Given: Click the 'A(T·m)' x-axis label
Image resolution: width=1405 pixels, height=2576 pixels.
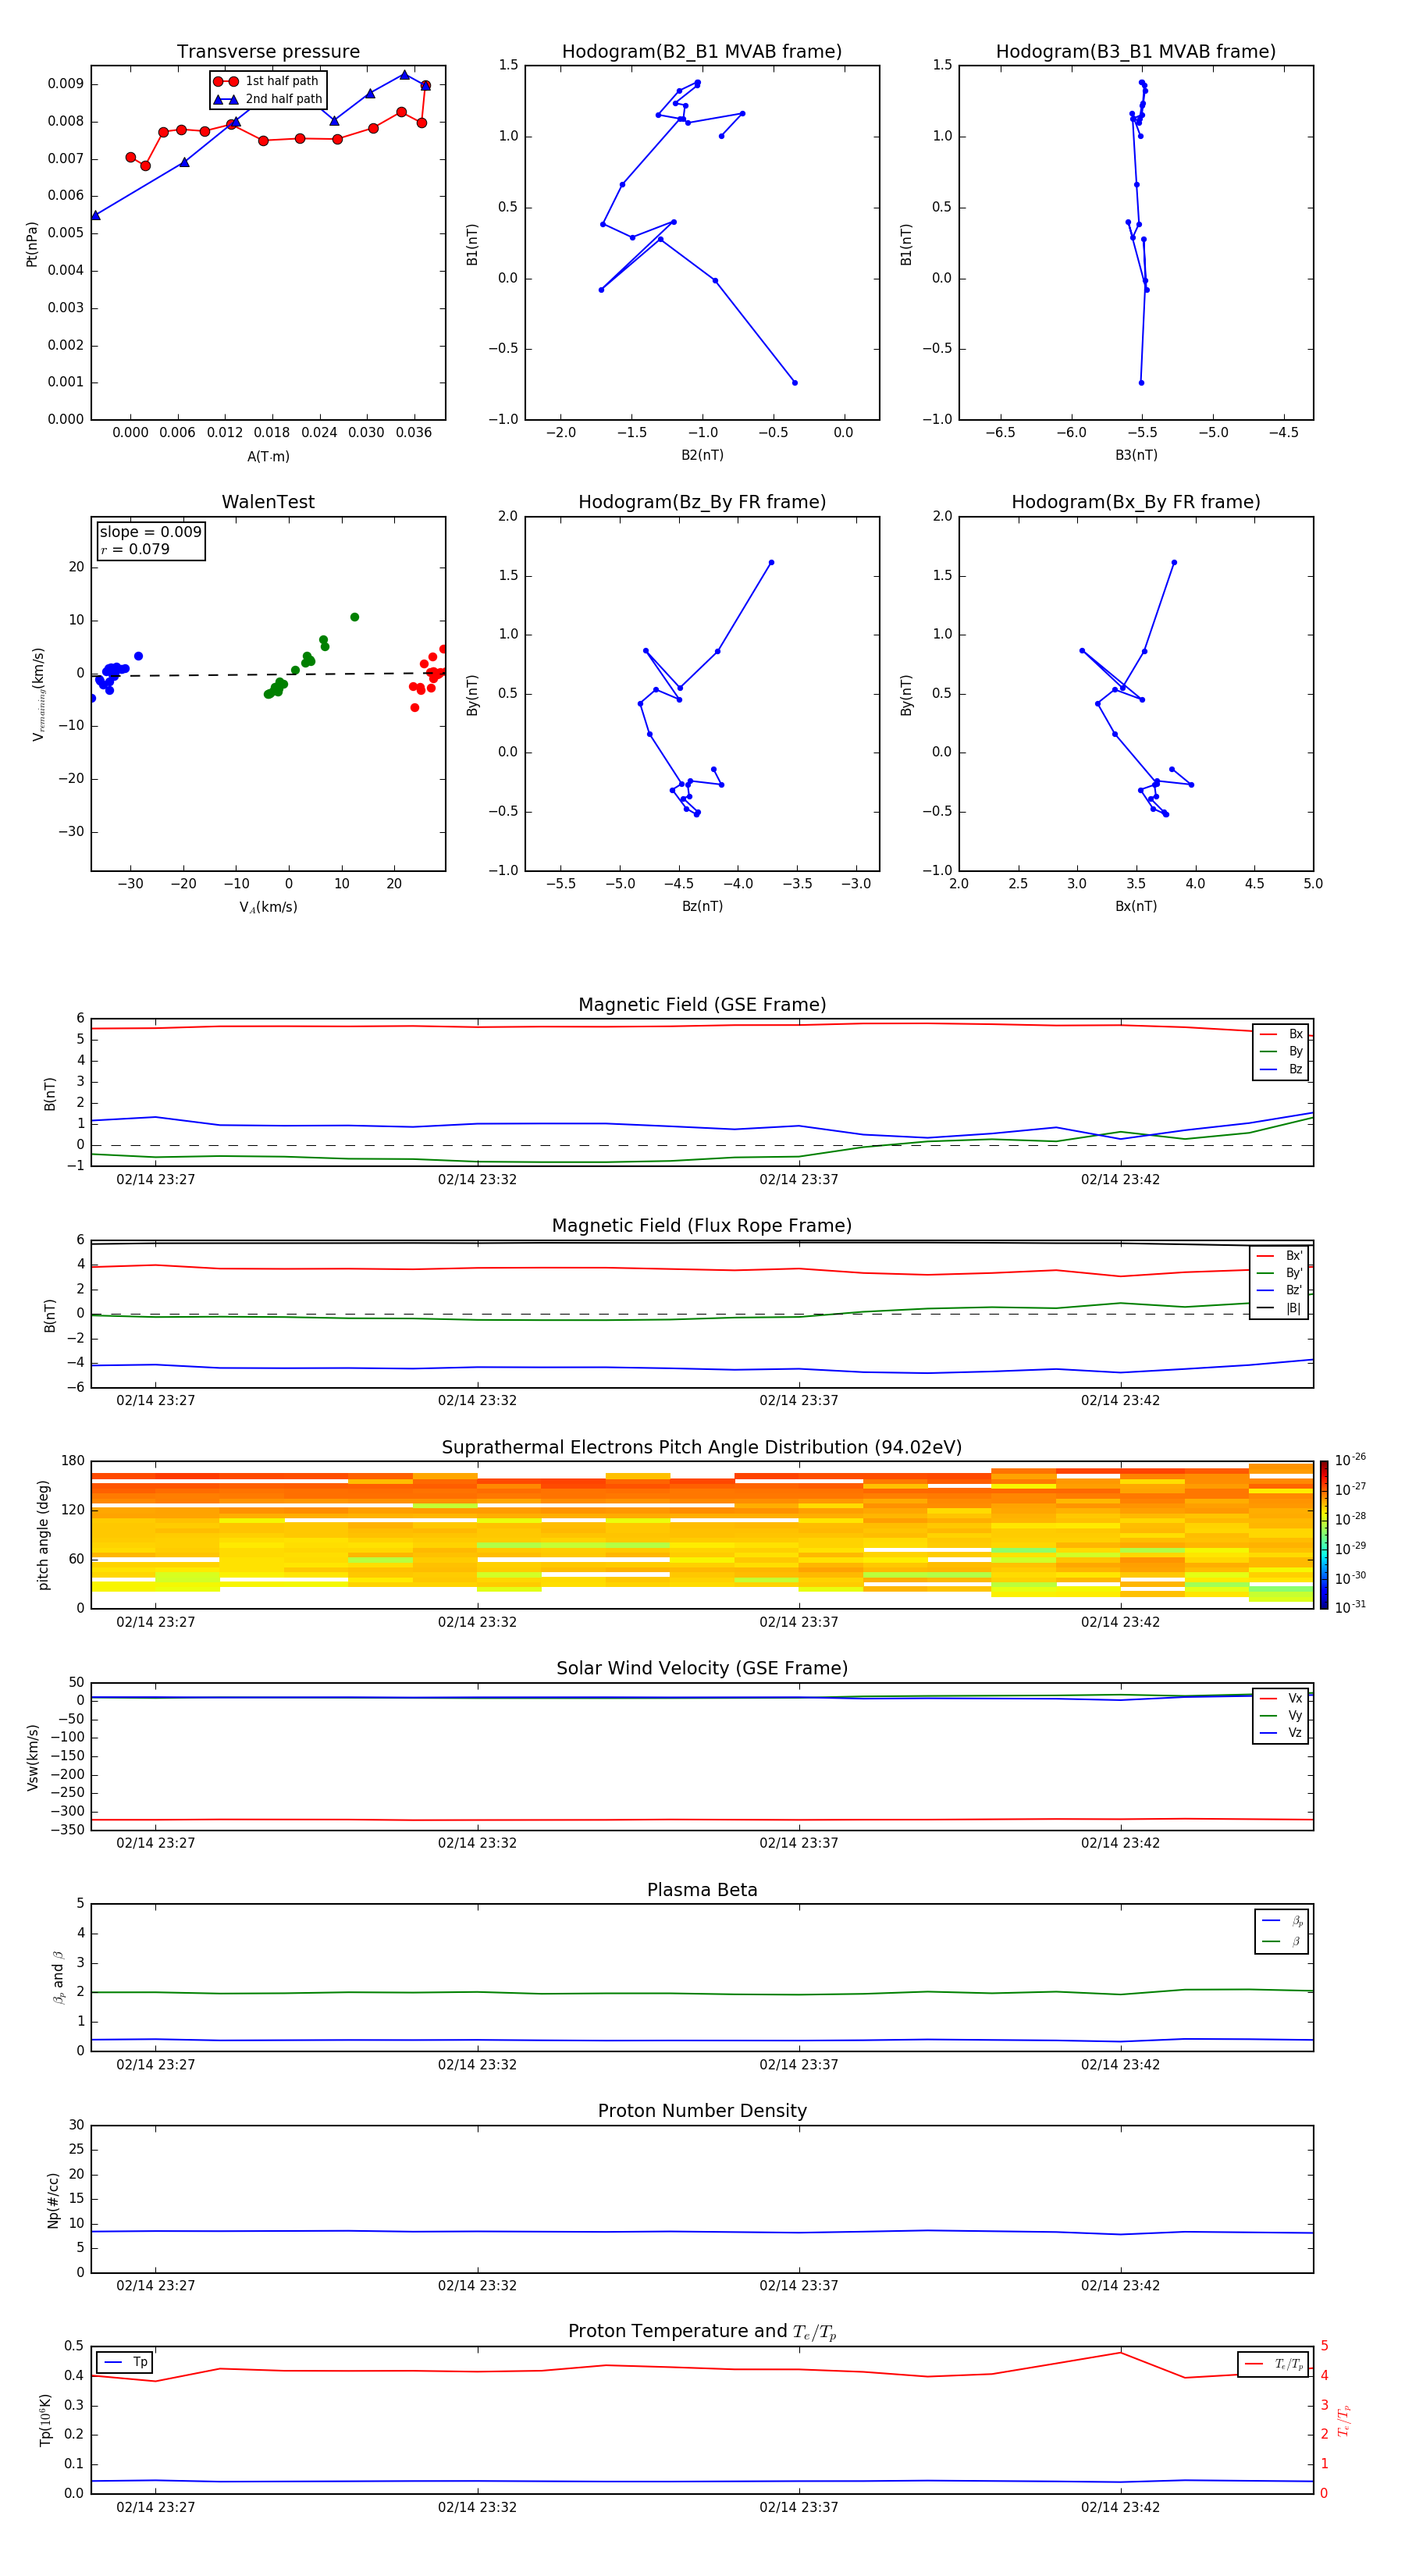Looking at the screenshot, I should (x=268, y=456).
